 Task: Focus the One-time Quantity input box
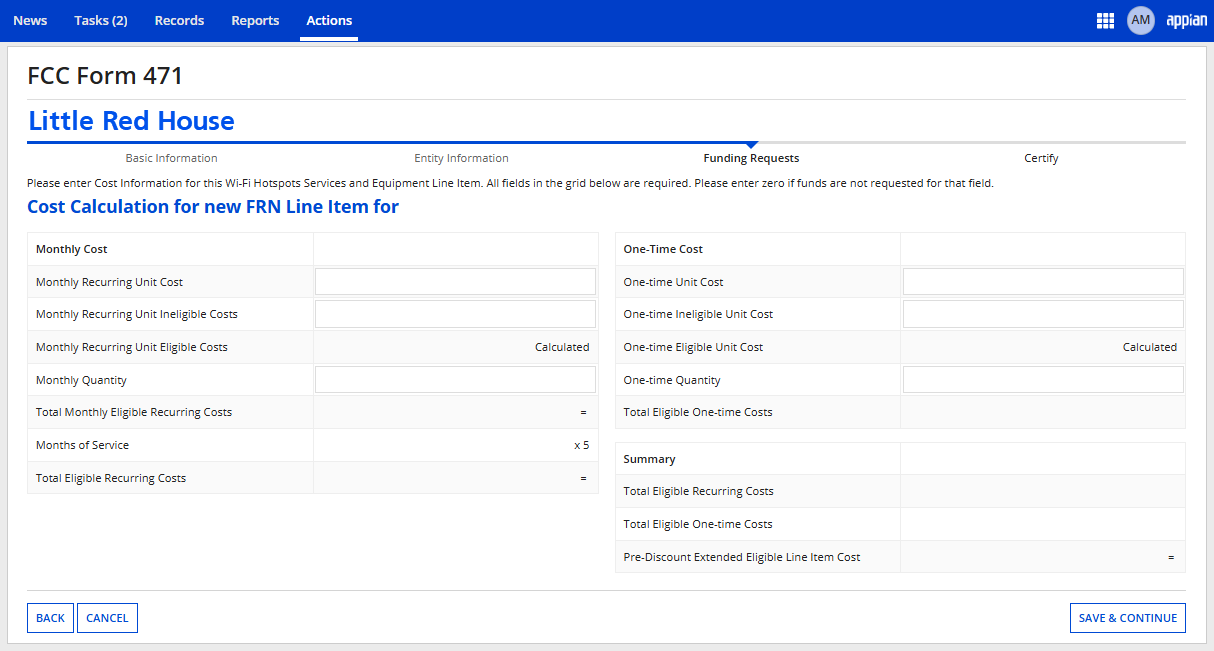pos(1043,380)
